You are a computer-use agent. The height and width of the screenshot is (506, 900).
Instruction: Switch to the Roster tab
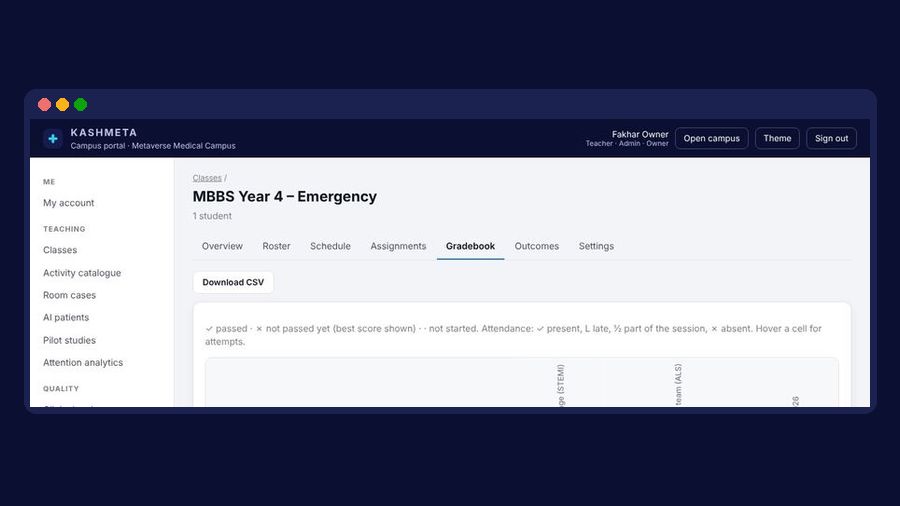[276, 246]
